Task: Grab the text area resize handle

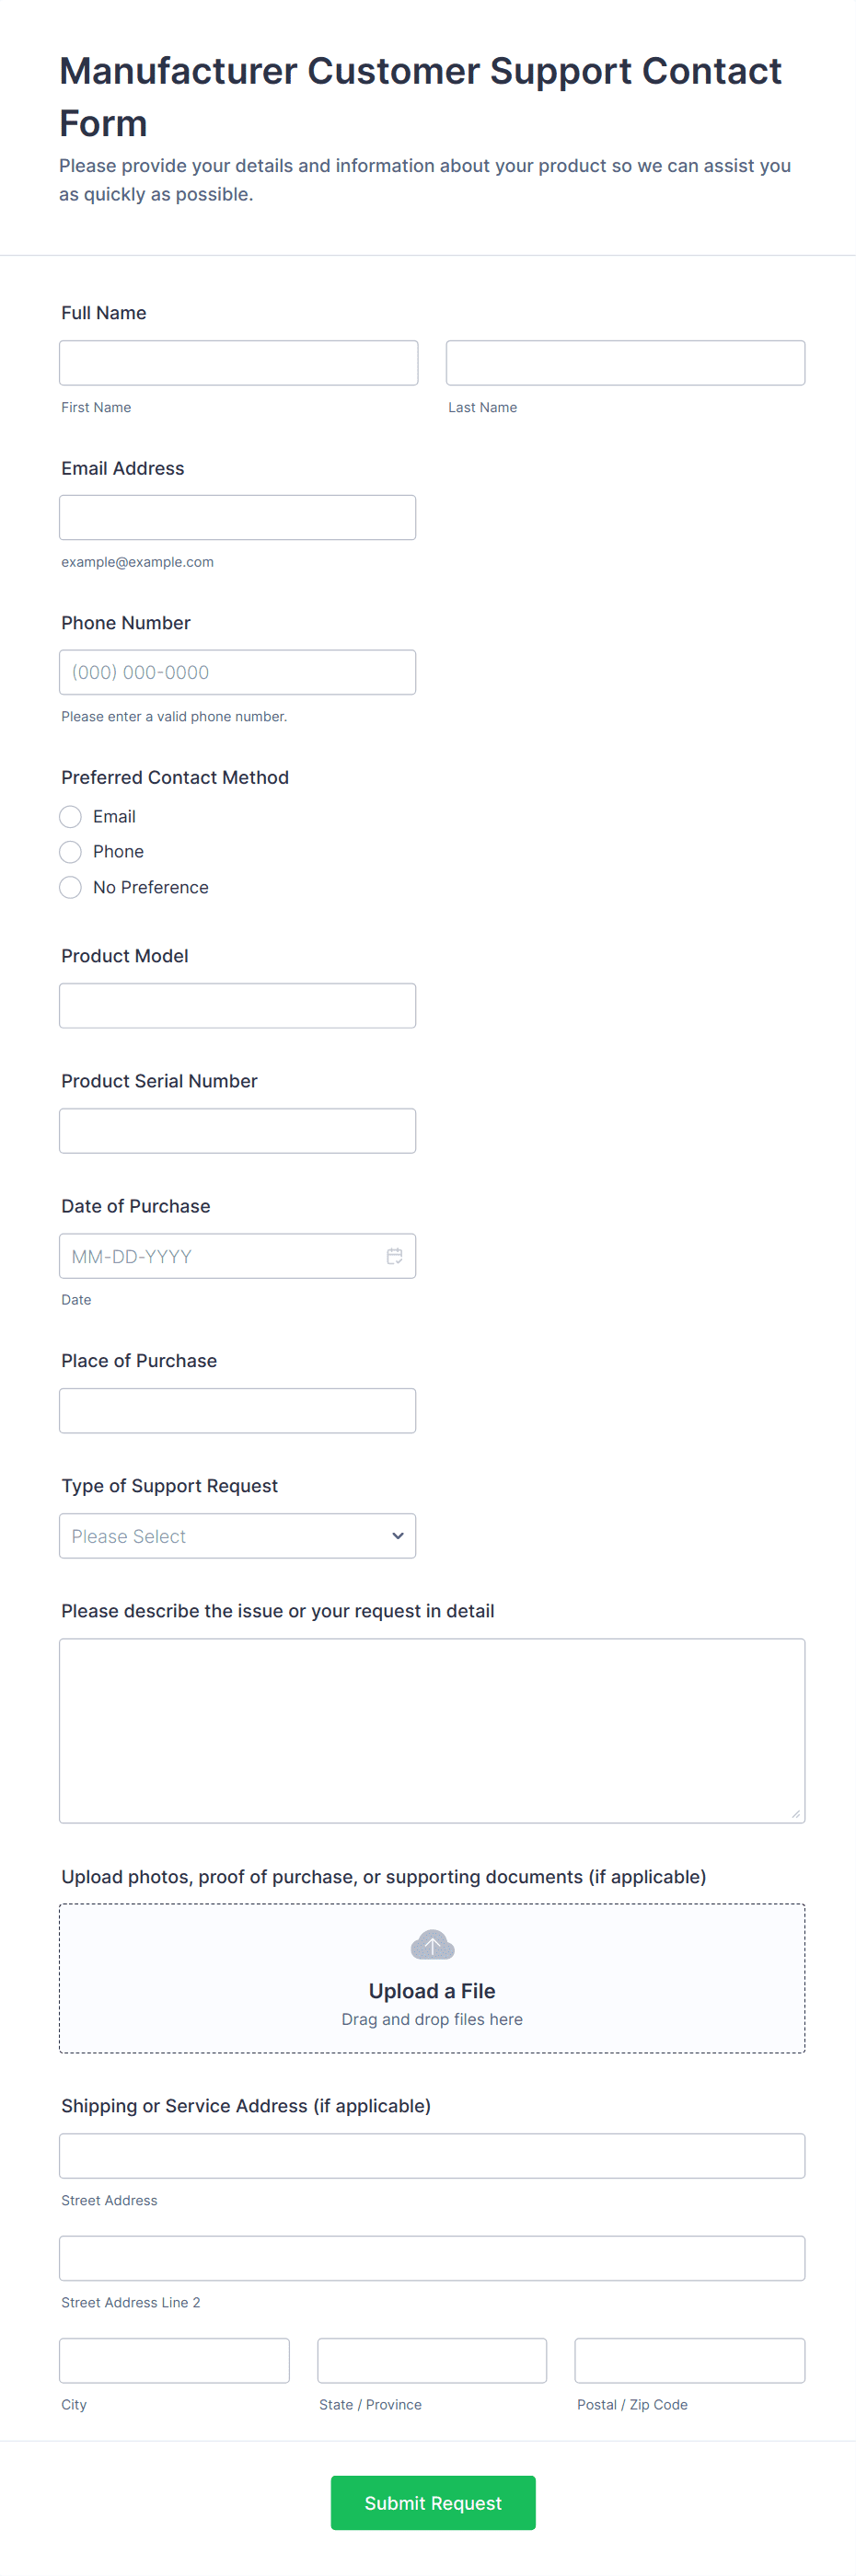Action: pyautogui.click(x=796, y=1813)
